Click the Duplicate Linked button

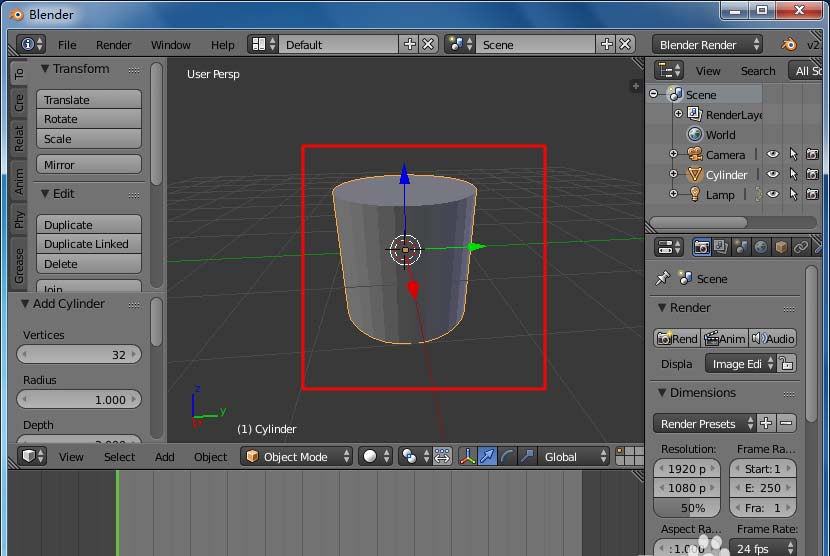point(88,244)
